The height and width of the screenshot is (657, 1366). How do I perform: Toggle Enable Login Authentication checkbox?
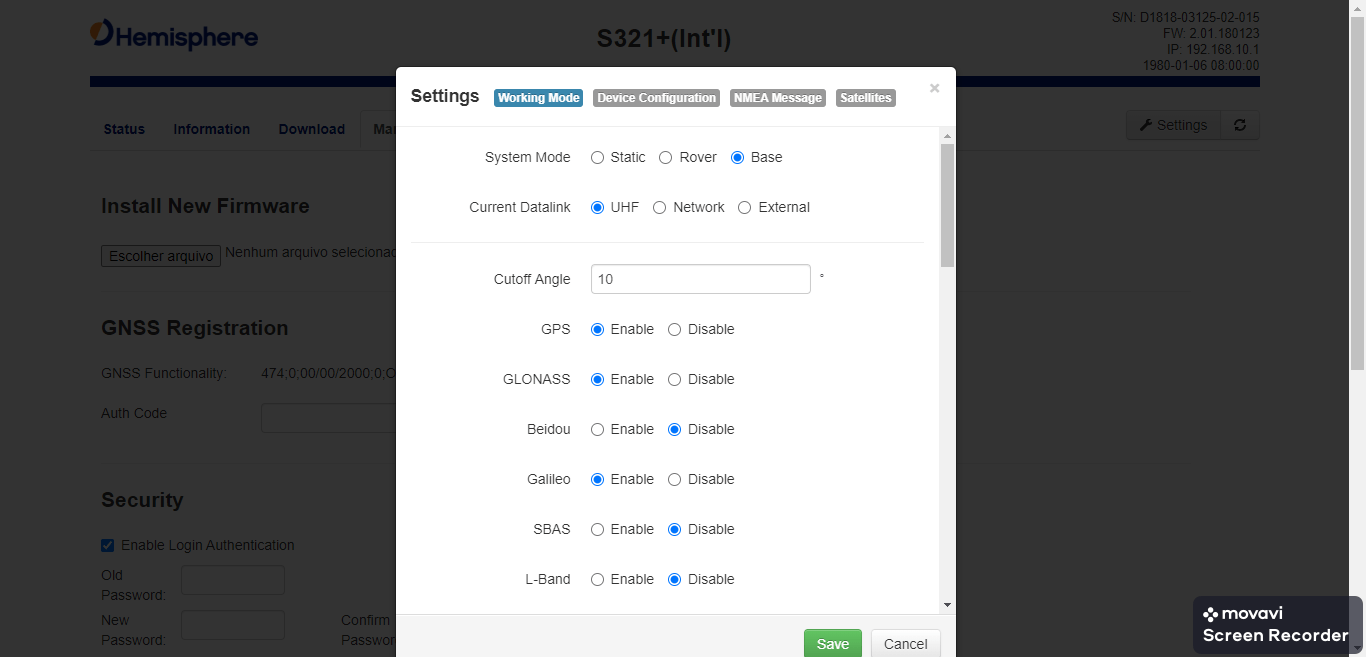coord(108,545)
